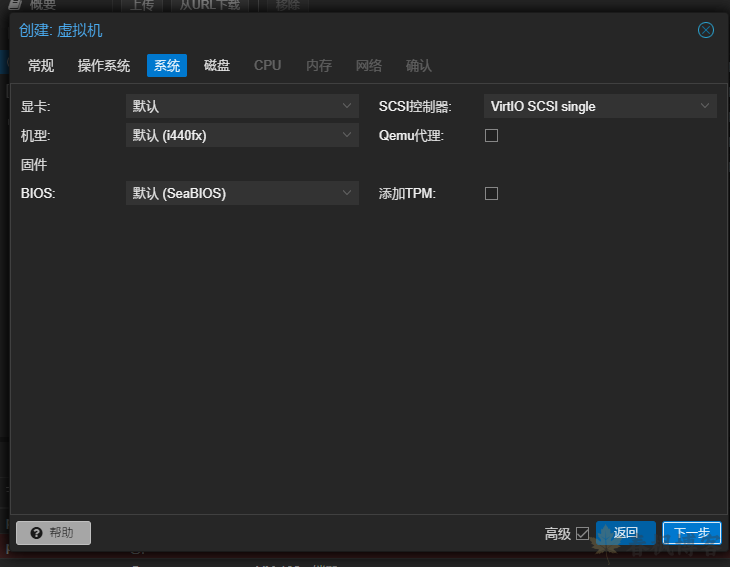Enable the Qemu代理 checkbox
This screenshot has width=730, height=567.
[491, 136]
